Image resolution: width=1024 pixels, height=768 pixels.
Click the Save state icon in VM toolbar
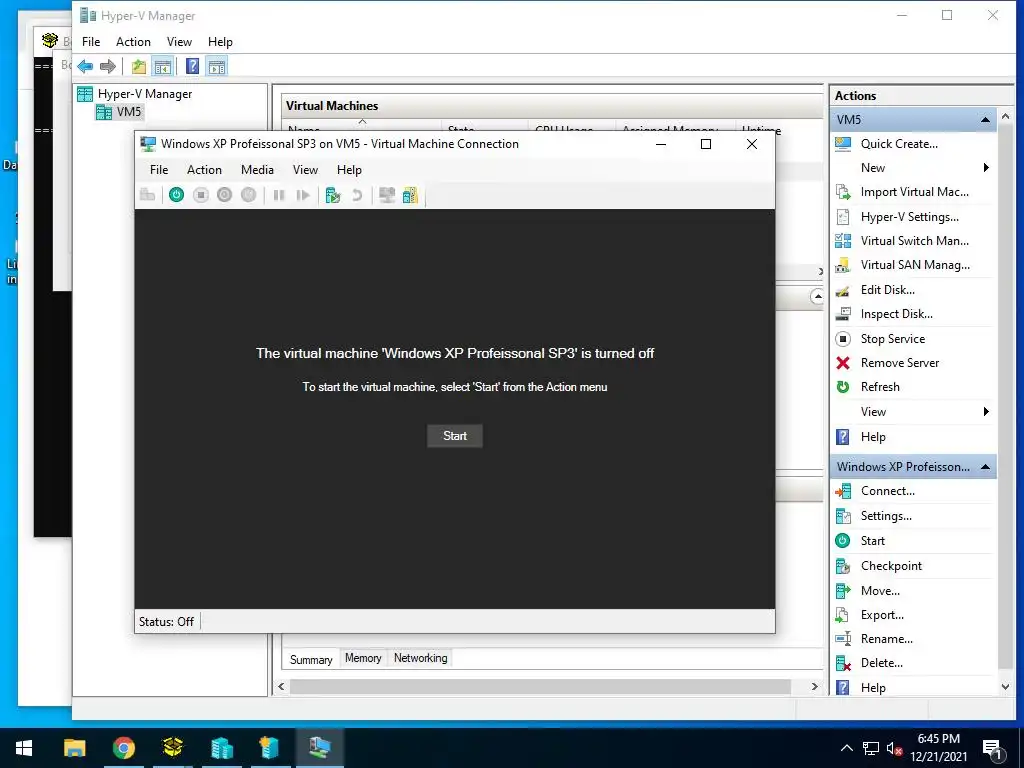click(x=249, y=195)
